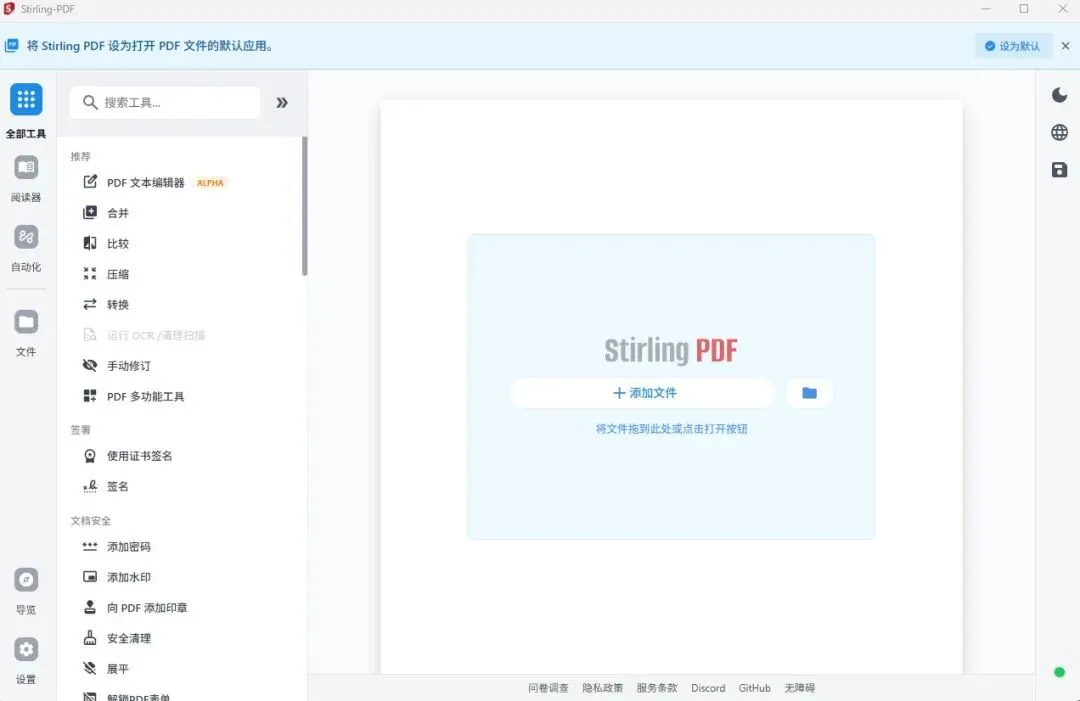Click 设为默认 button in banner
The image size is (1080, 701).
point(1012,46)
